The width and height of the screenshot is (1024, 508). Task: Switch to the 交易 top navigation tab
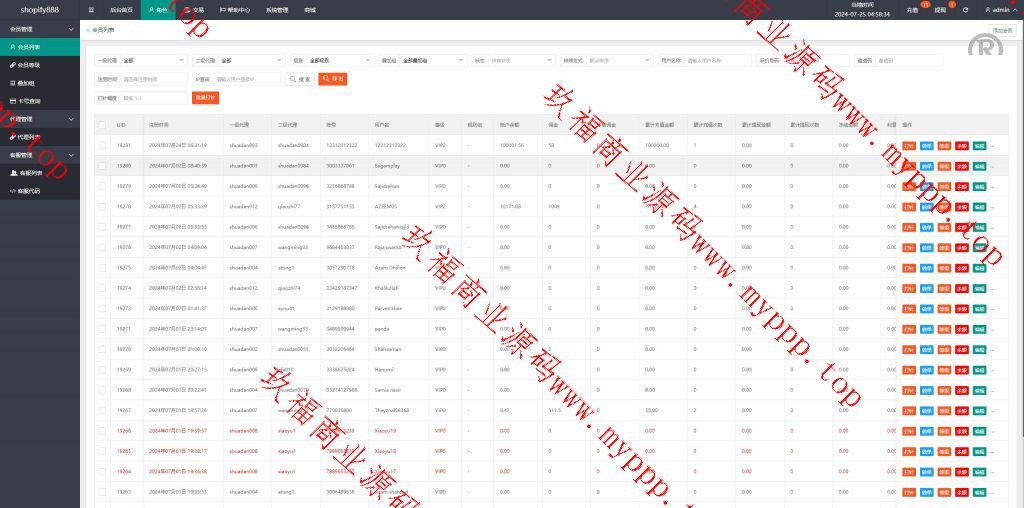196,9
